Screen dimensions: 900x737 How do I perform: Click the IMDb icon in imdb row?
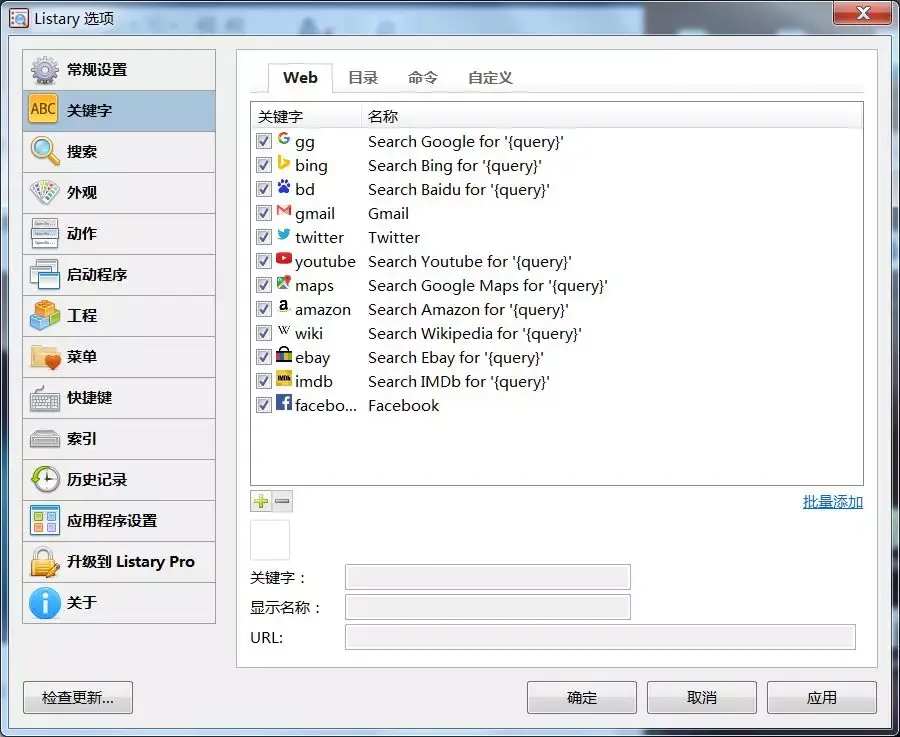point(284,378)
